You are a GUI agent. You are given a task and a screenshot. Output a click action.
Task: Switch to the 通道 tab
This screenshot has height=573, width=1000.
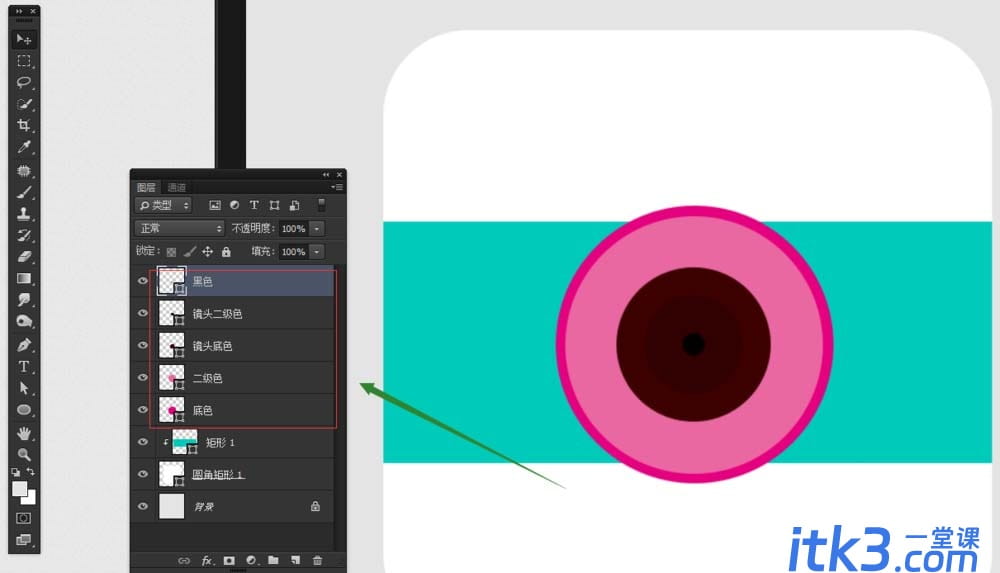tap(177, 187)
